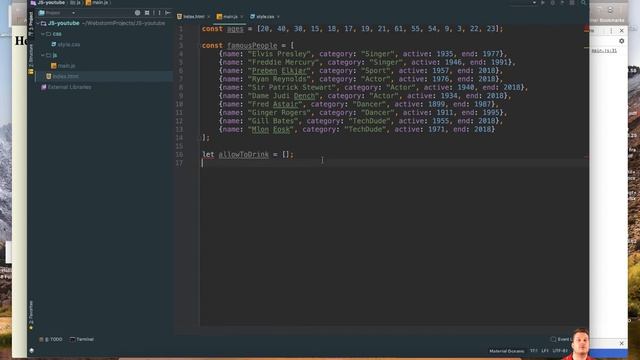Switch to the main.js editor tab

[x=230, y=17]
